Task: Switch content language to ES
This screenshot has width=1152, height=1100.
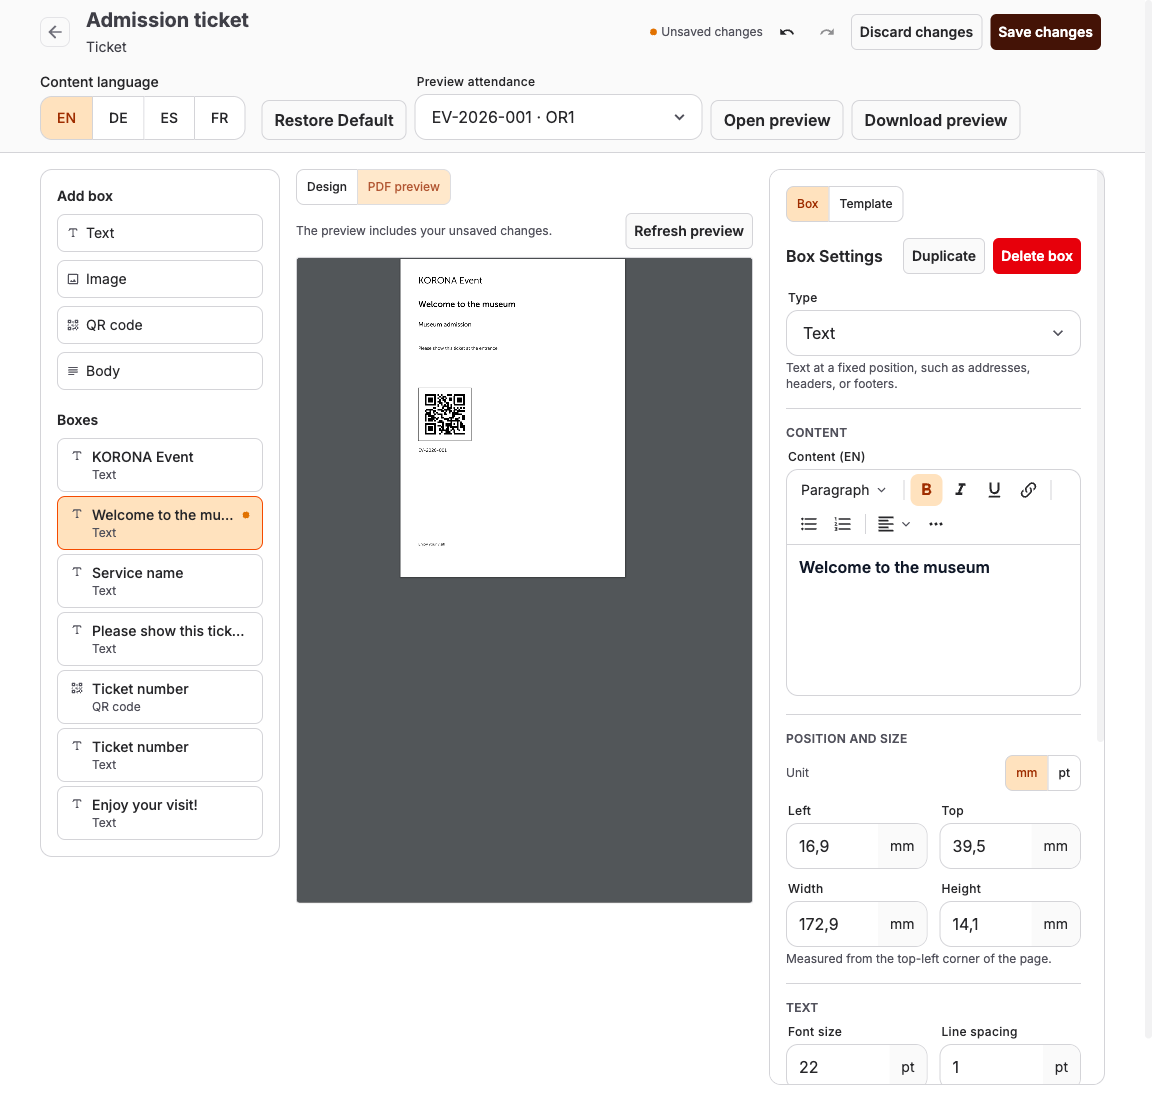Action: pos(169,118)
